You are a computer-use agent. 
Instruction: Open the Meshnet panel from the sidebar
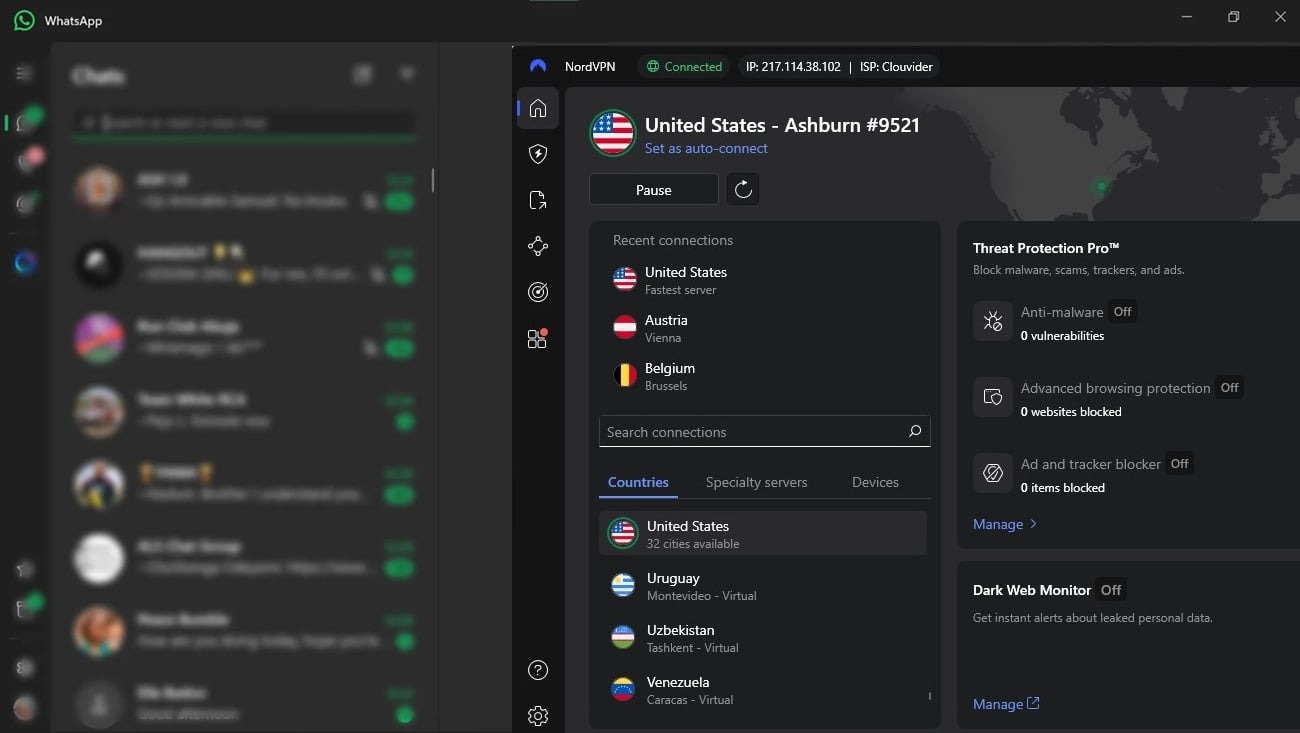click(x=538, y=246)
